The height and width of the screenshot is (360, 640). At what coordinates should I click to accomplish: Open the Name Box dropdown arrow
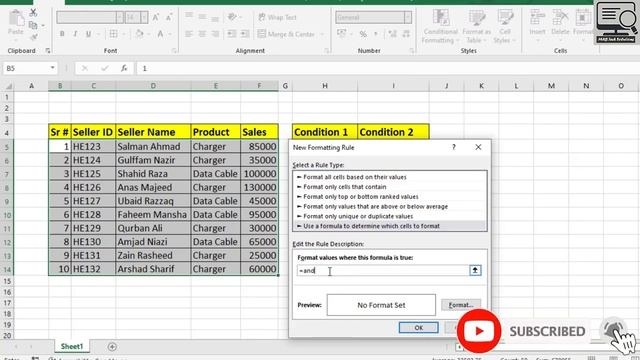coord(52,68)
